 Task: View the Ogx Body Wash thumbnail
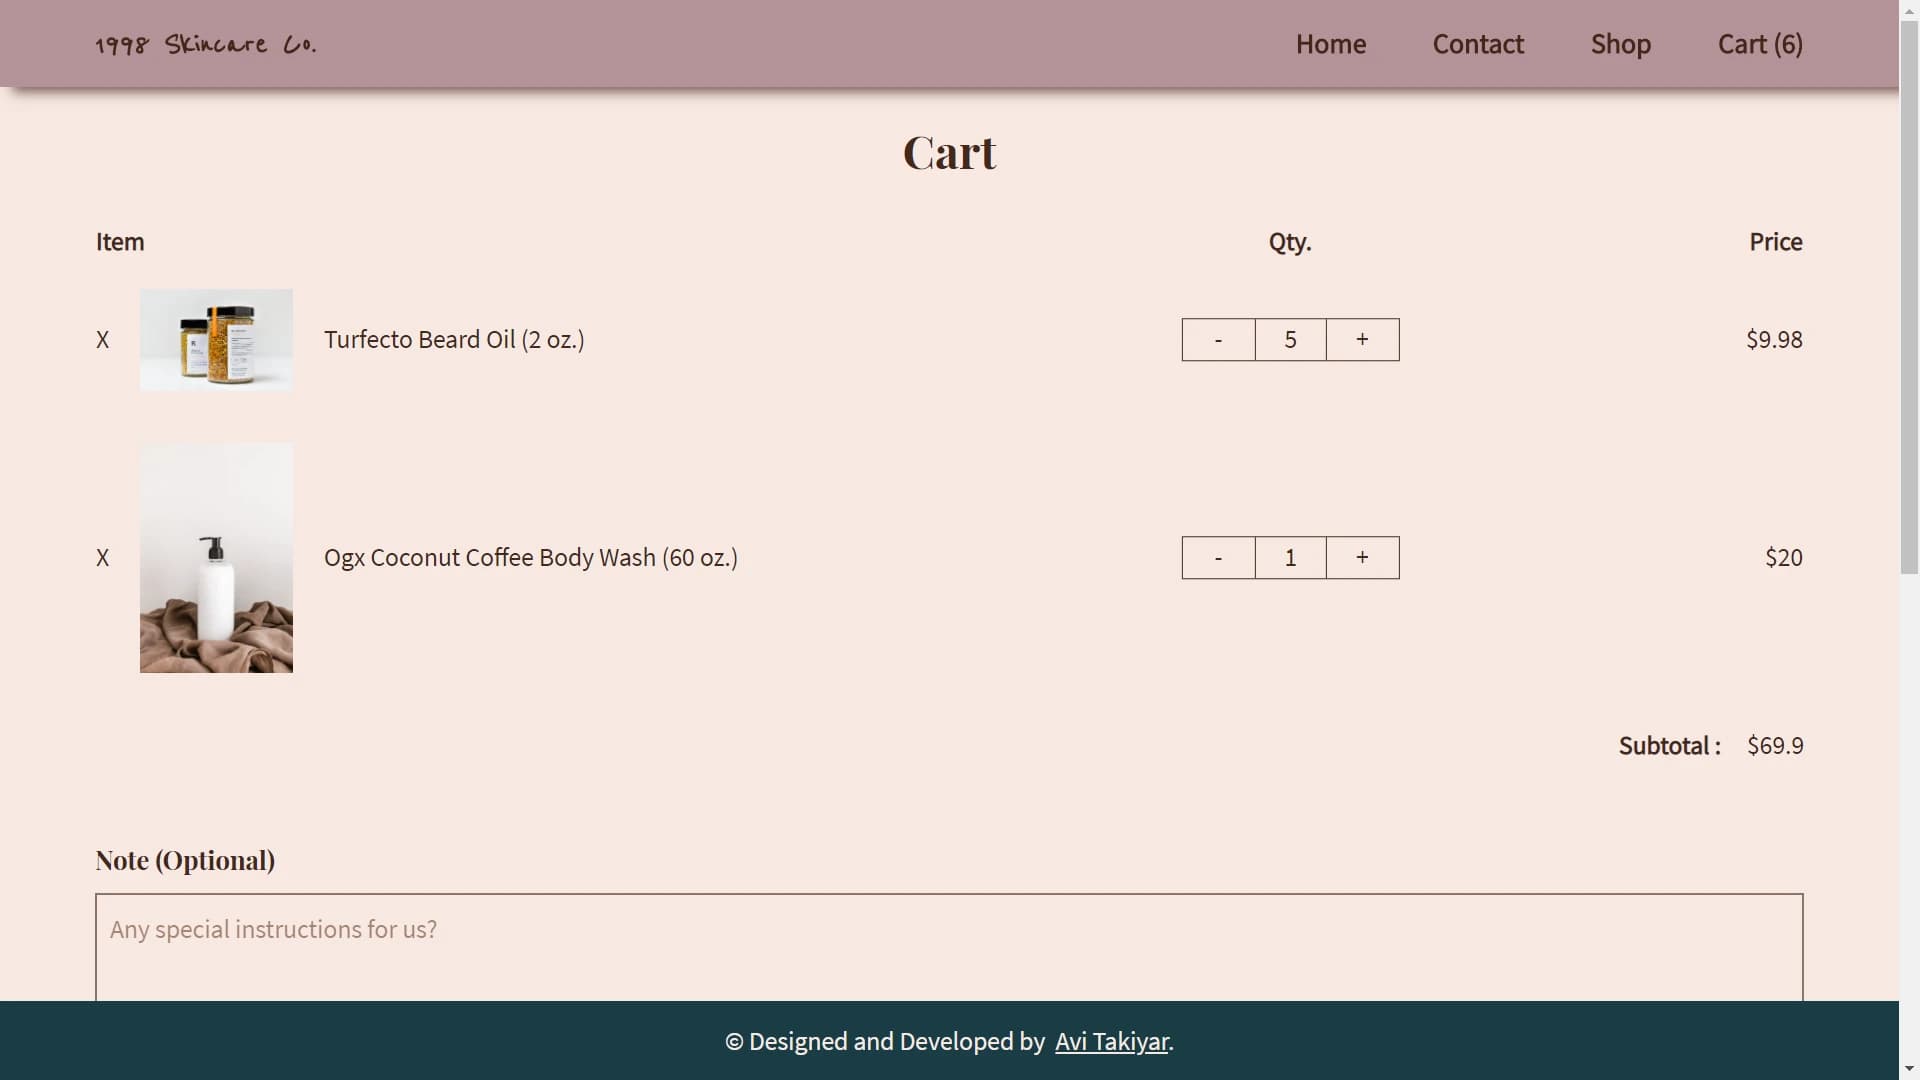(216, 557)
